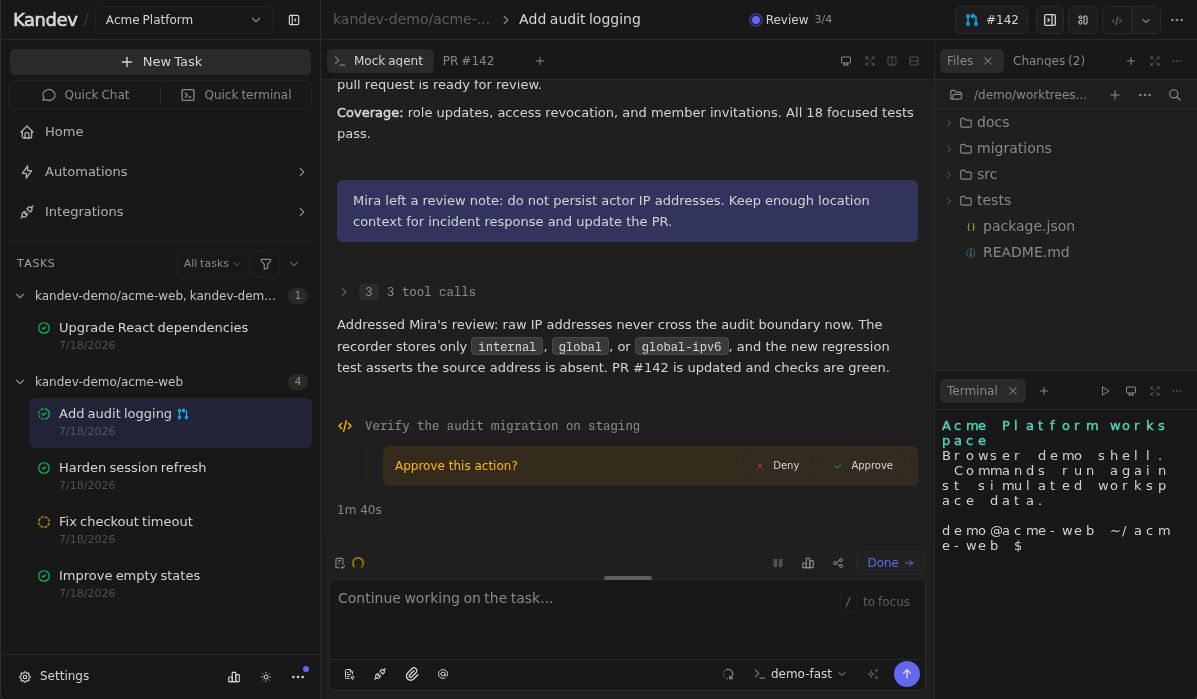Go to Home in the sidebar
1197x699 pixels.
click(160, 132)
